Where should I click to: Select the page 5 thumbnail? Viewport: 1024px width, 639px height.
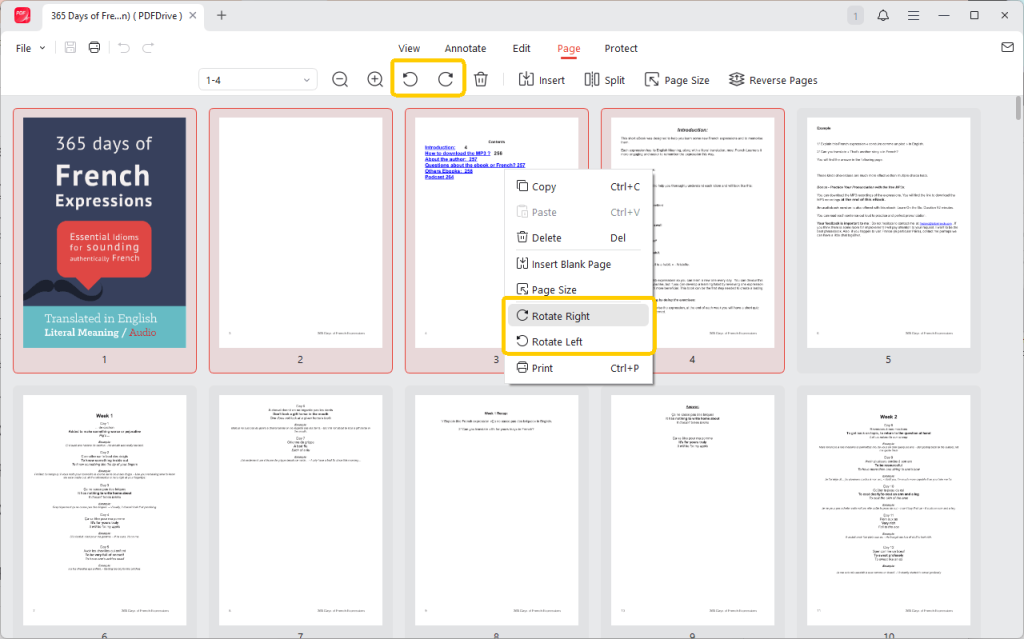click(888, 238)
